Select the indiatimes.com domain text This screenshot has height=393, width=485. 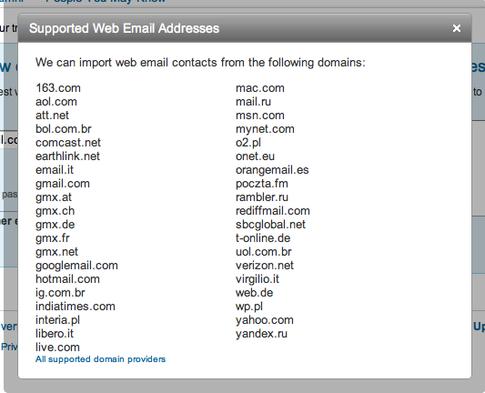(75, 306)
